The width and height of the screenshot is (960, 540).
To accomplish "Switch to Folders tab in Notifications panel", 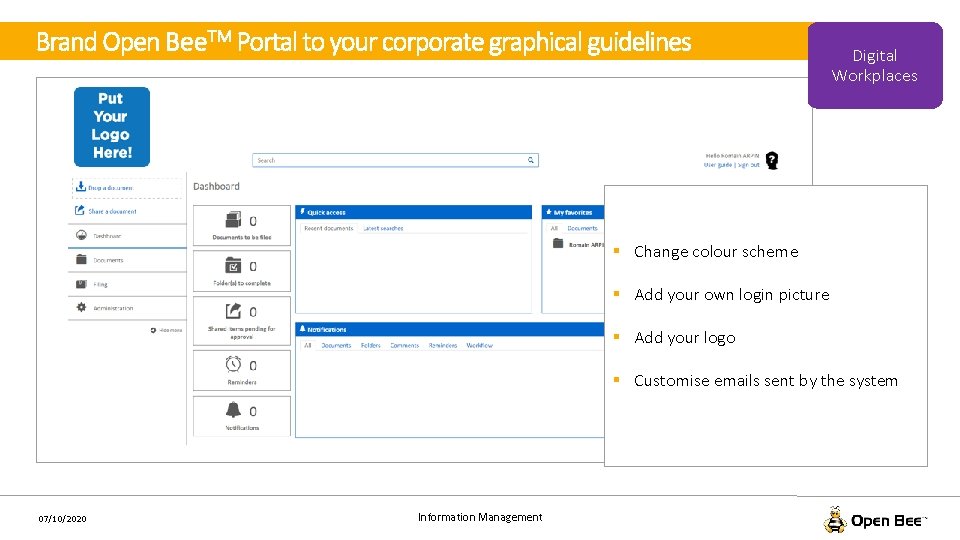I will coord(370,345).
